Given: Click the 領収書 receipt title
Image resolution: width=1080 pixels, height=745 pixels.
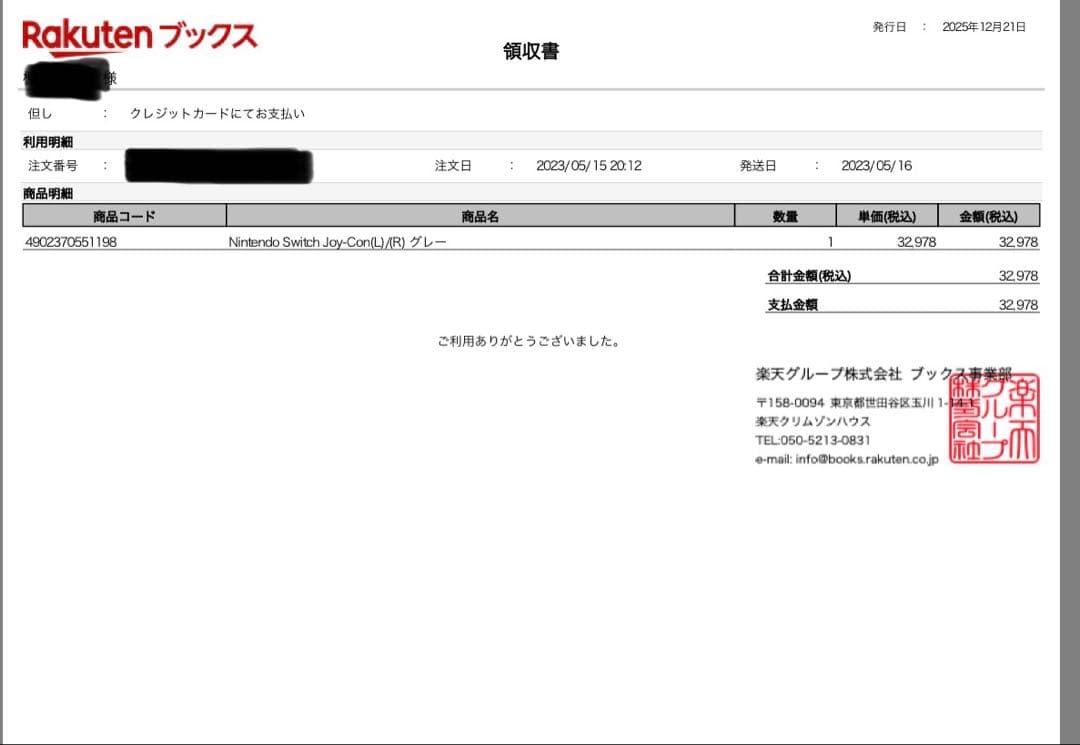Looking at the screenshot, I should click(528, 51).
